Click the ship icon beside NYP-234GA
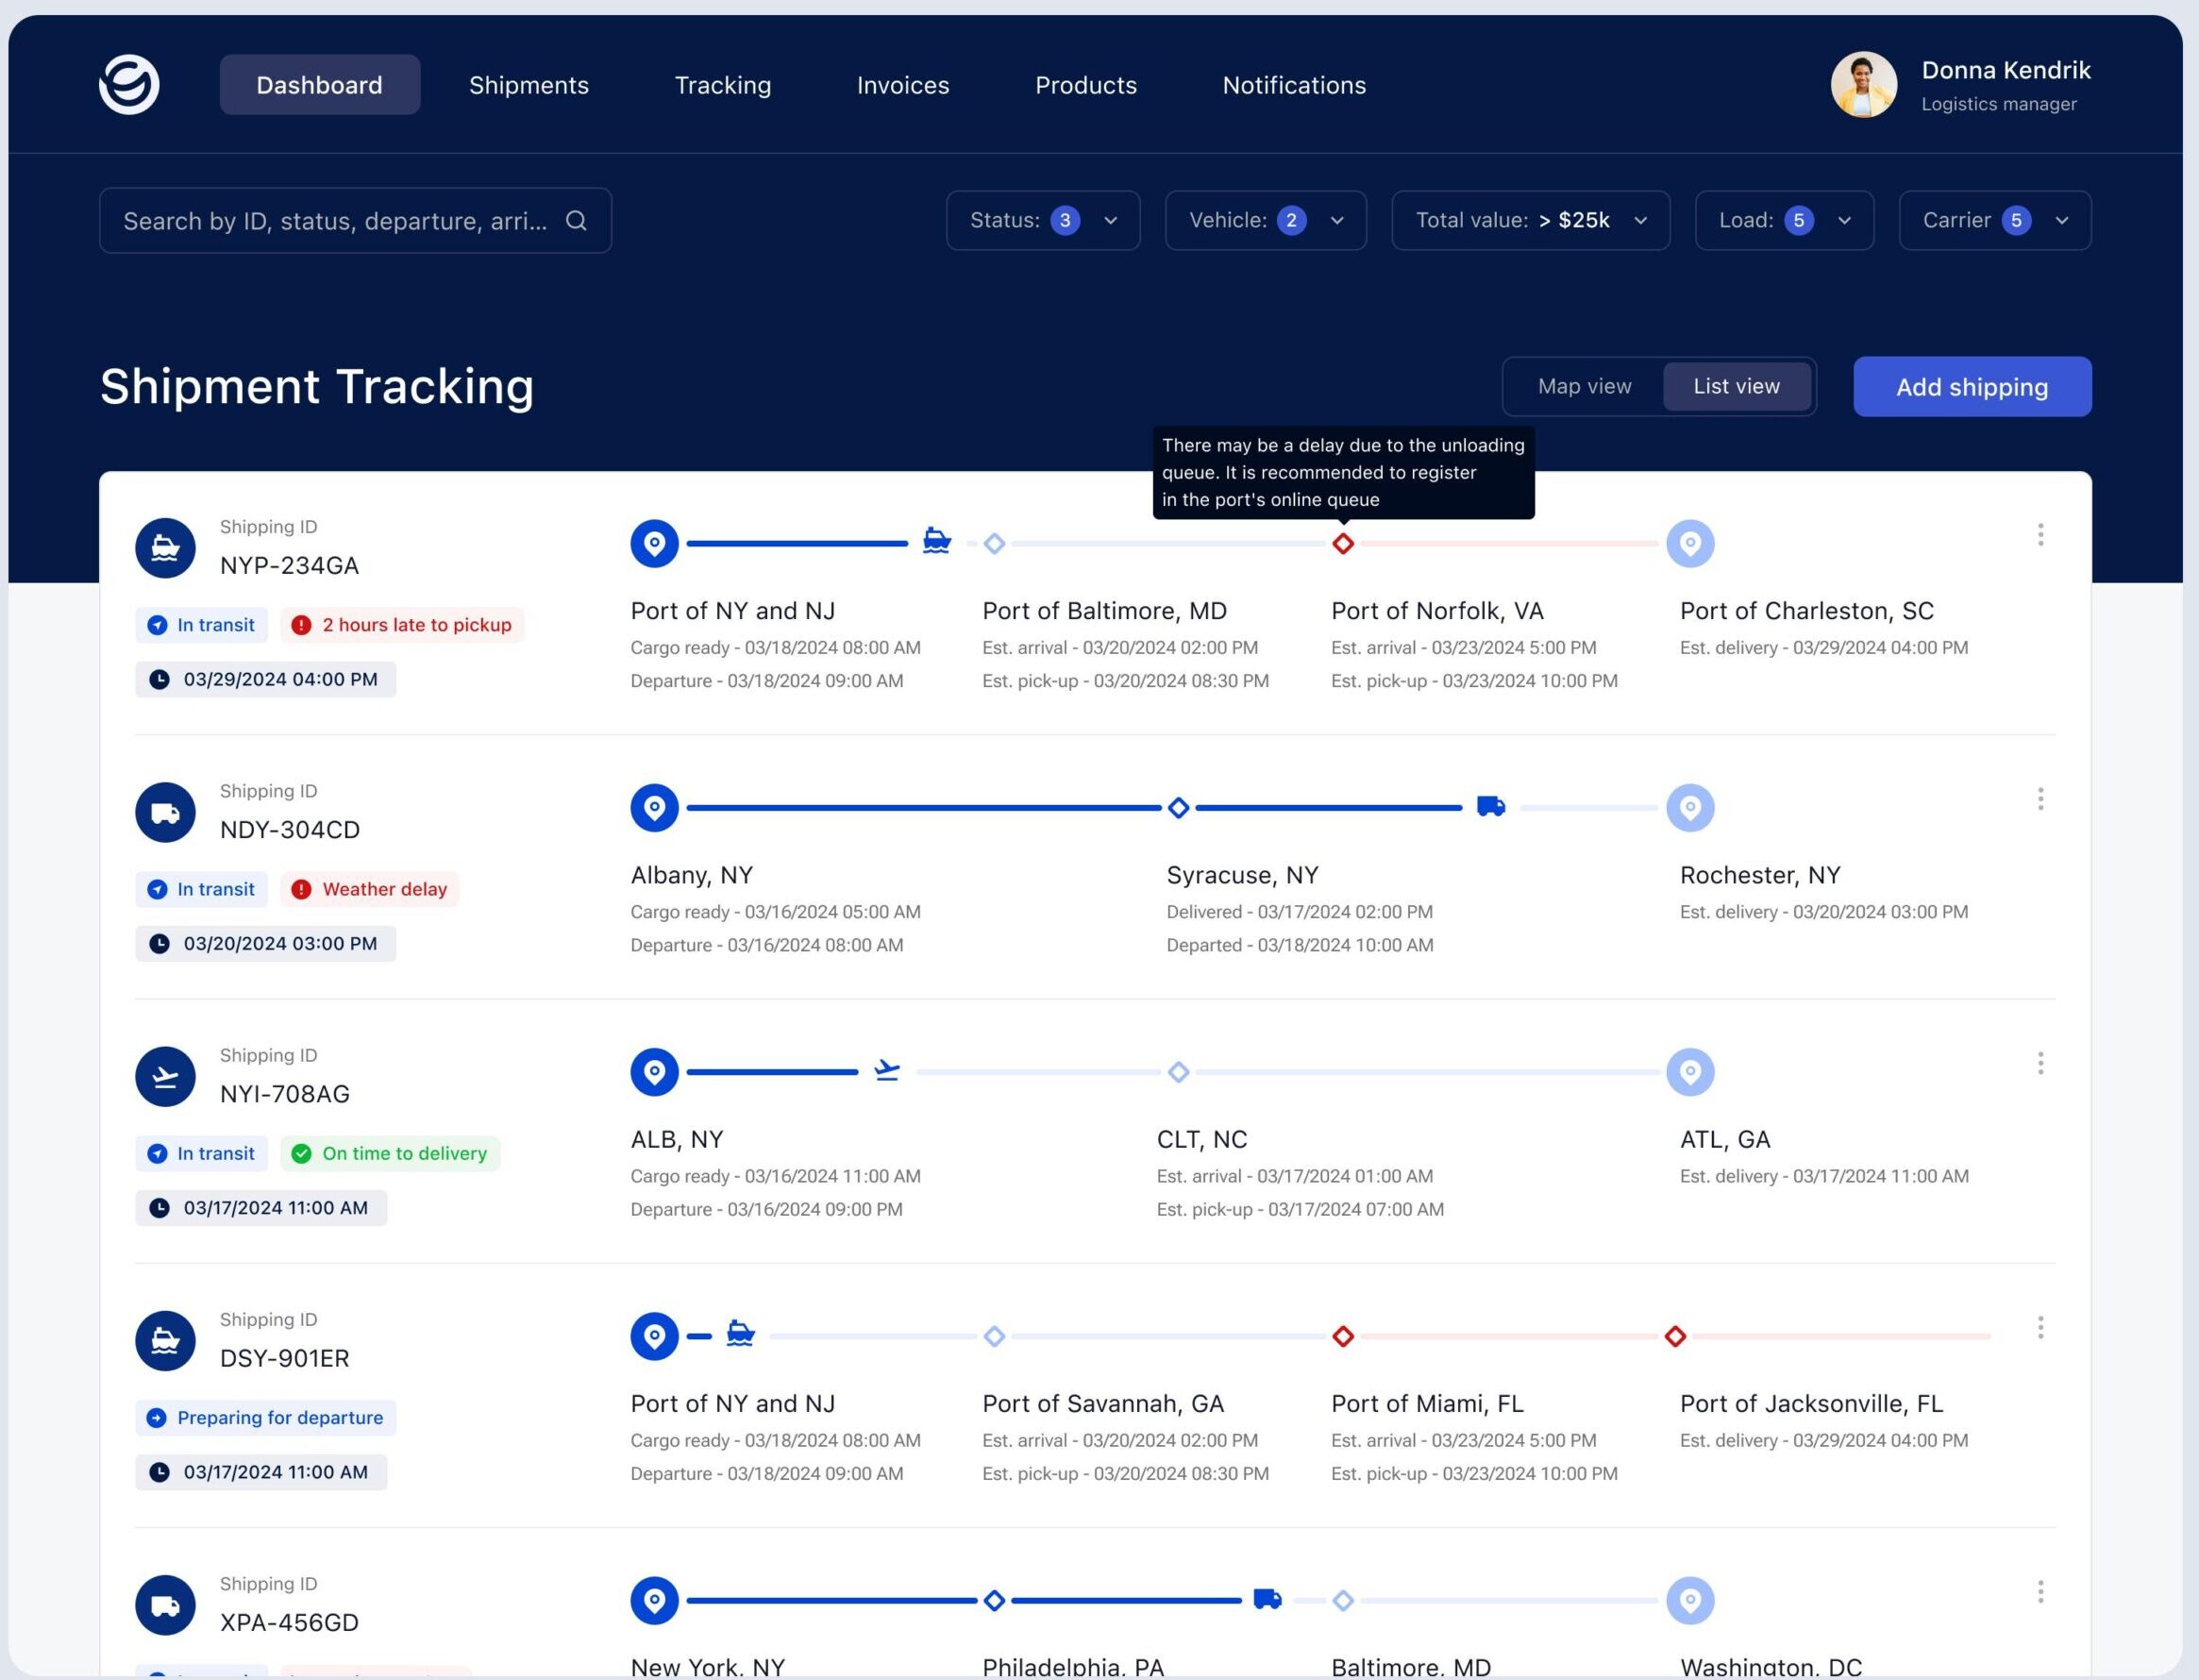Screen dimensions: 2199x1680 coord(165,548)
